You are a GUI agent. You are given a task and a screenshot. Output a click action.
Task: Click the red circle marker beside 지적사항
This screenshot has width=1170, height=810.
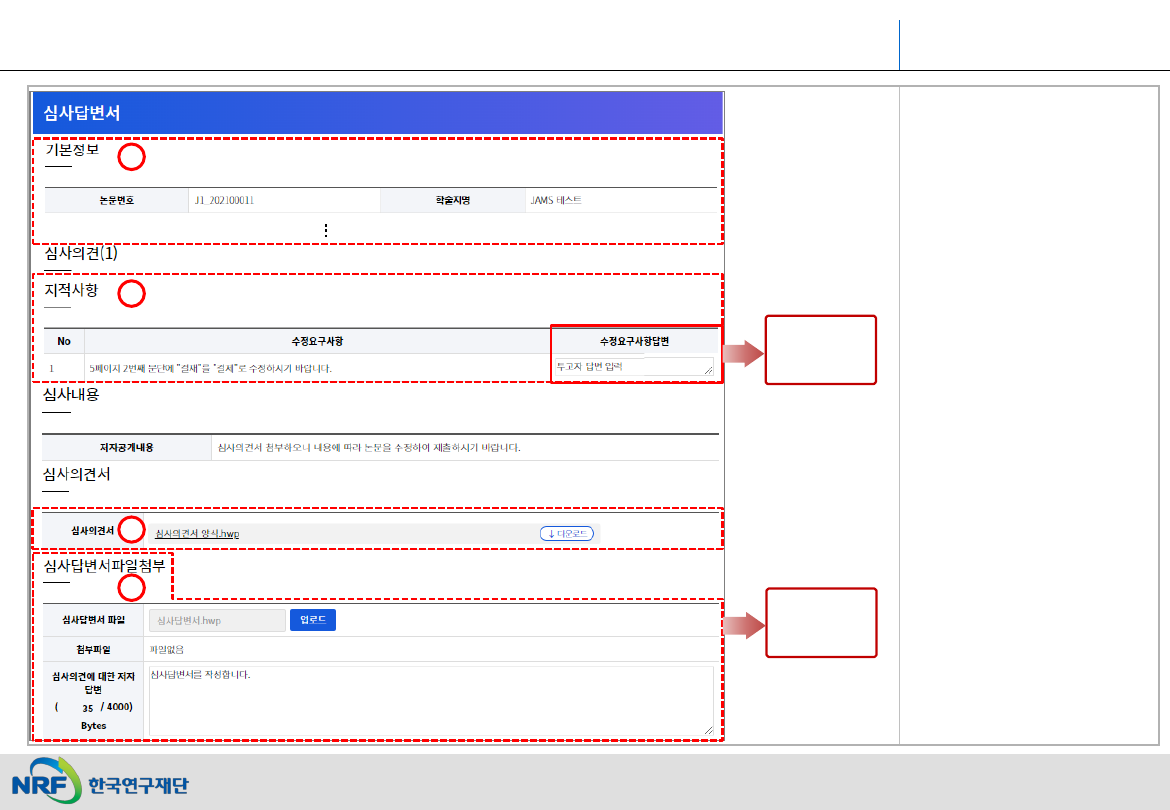pos(132,293)
